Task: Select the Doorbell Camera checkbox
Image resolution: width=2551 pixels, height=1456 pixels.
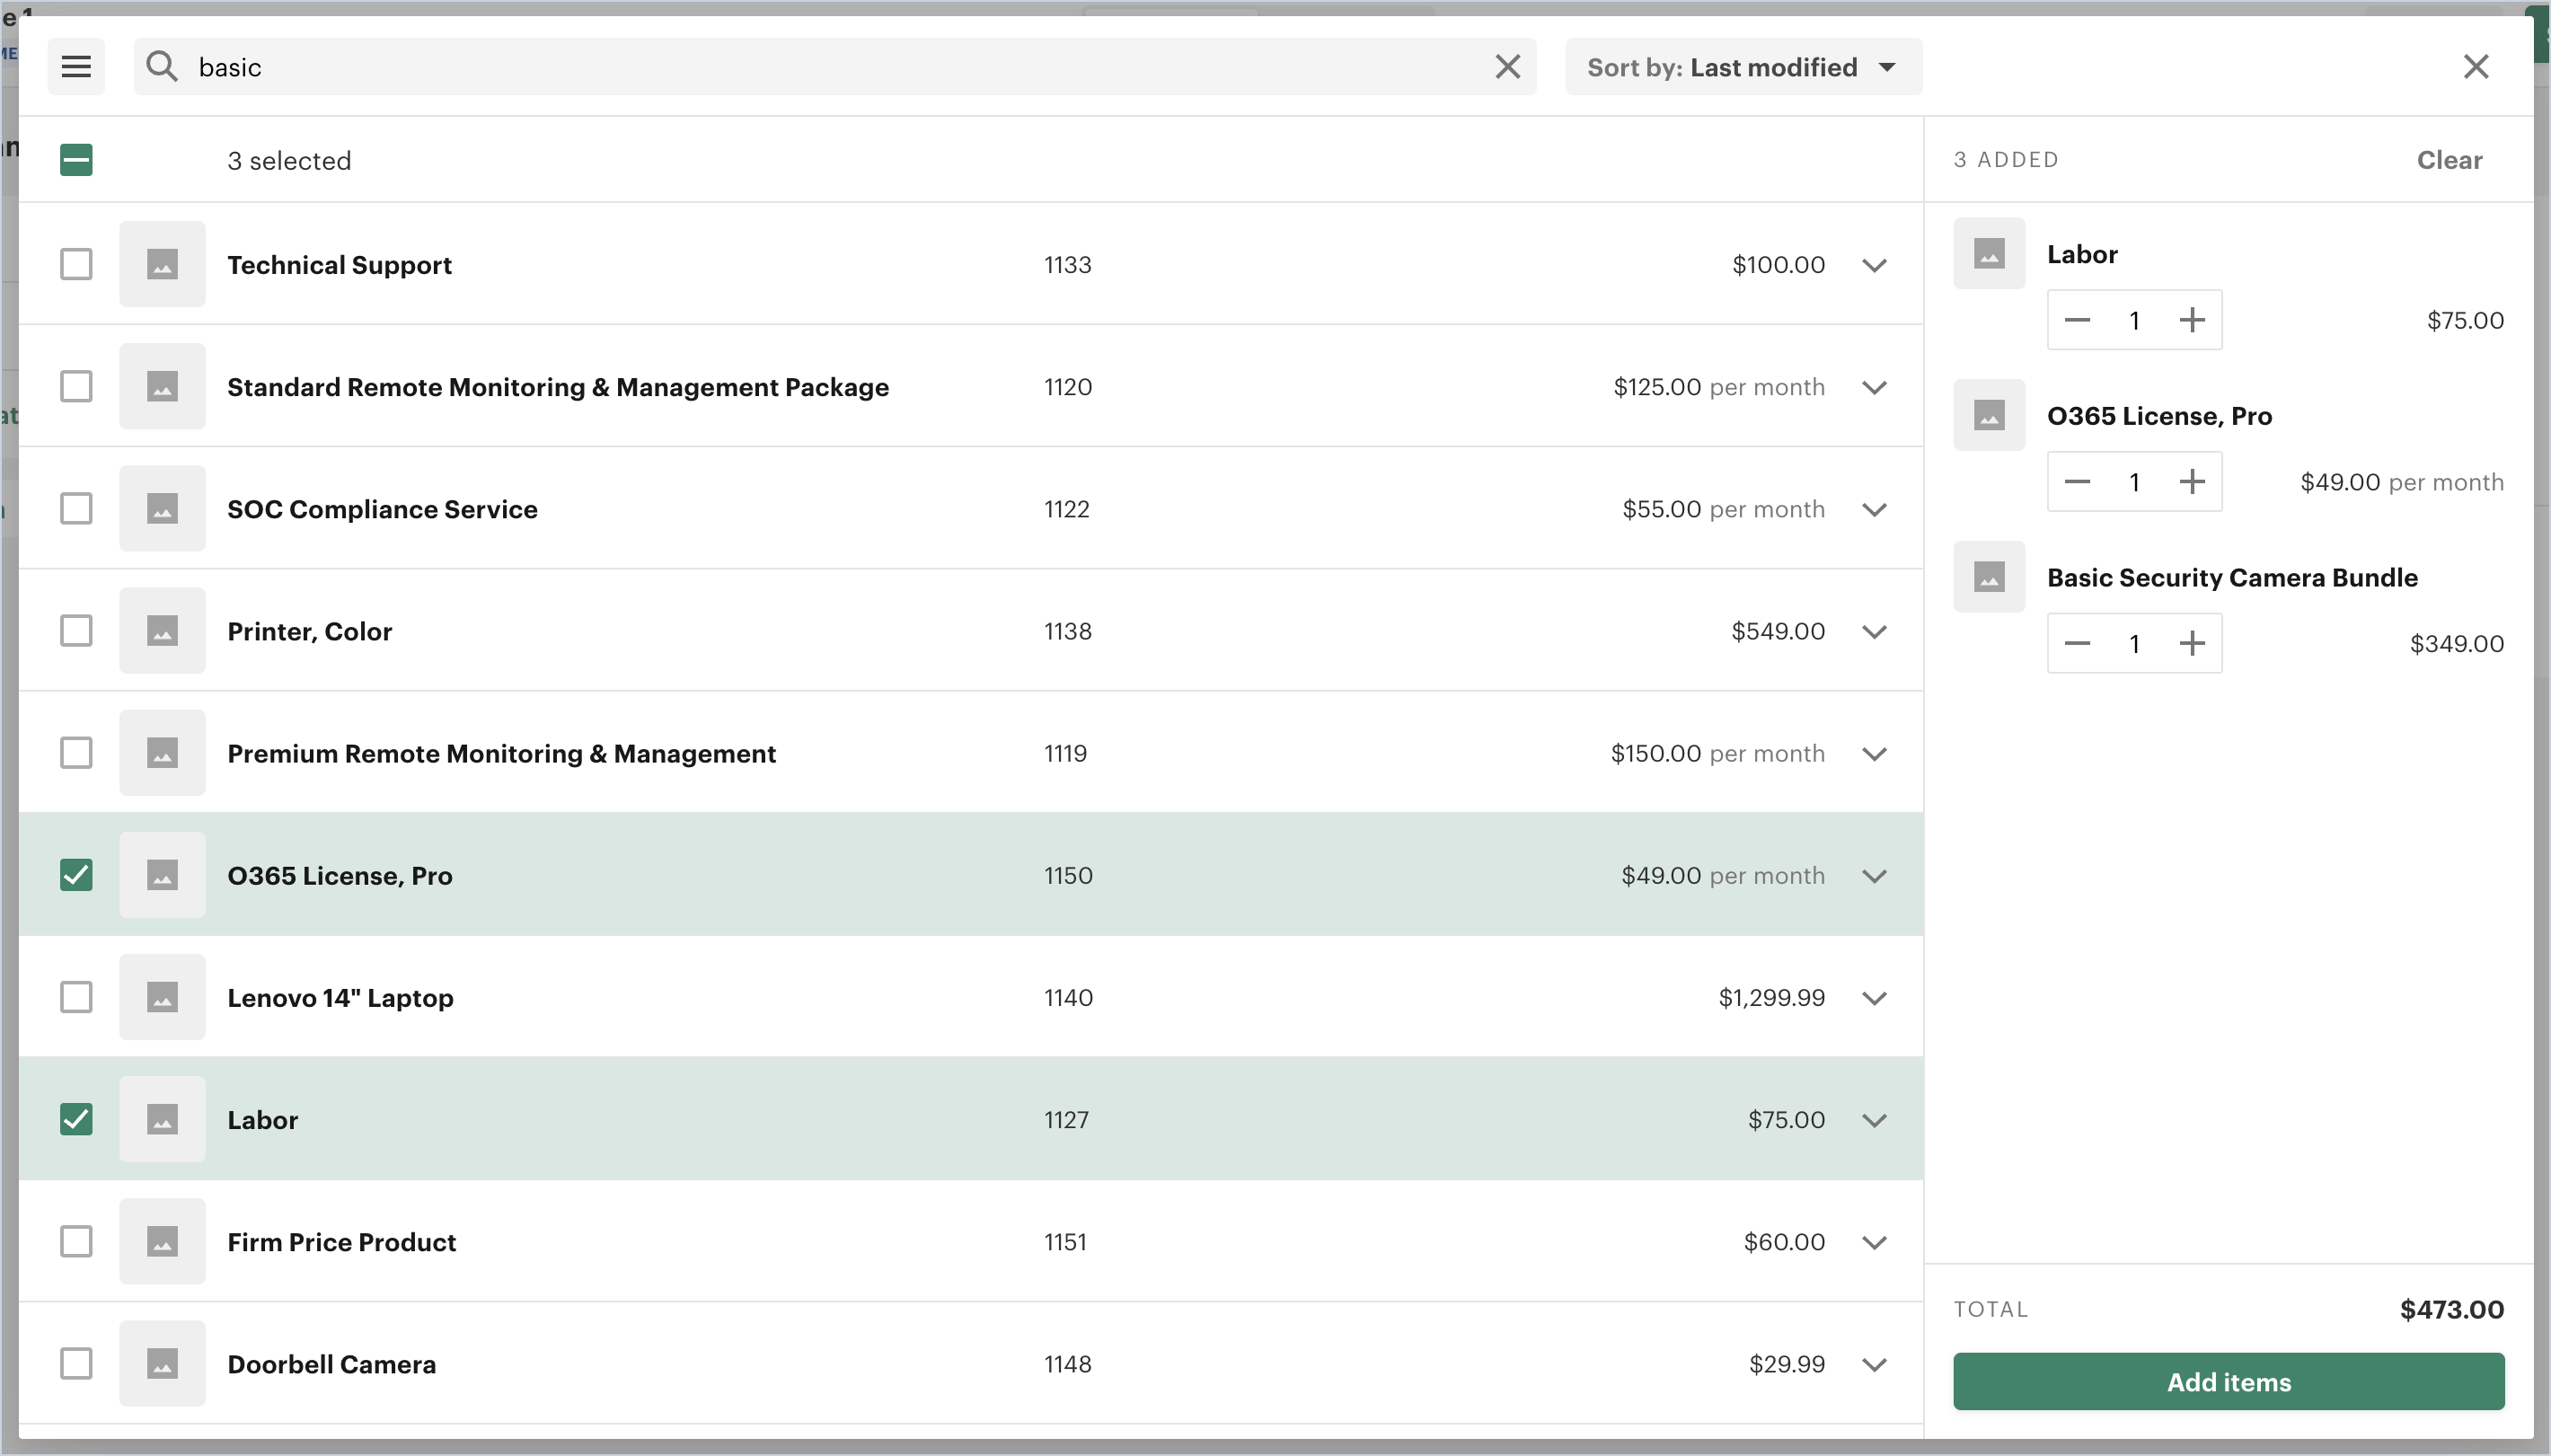Action: (x=76, y=1363)
